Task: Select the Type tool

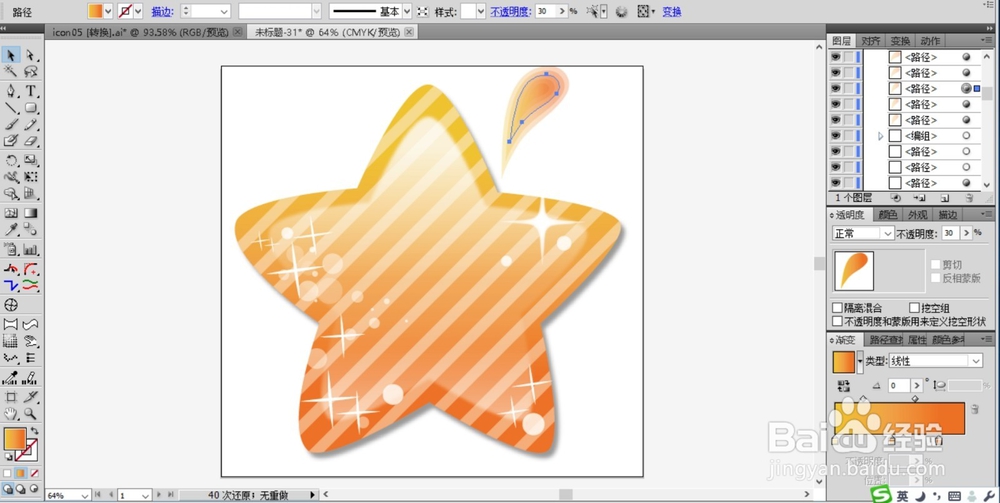Action: click(x=31, y=91)
